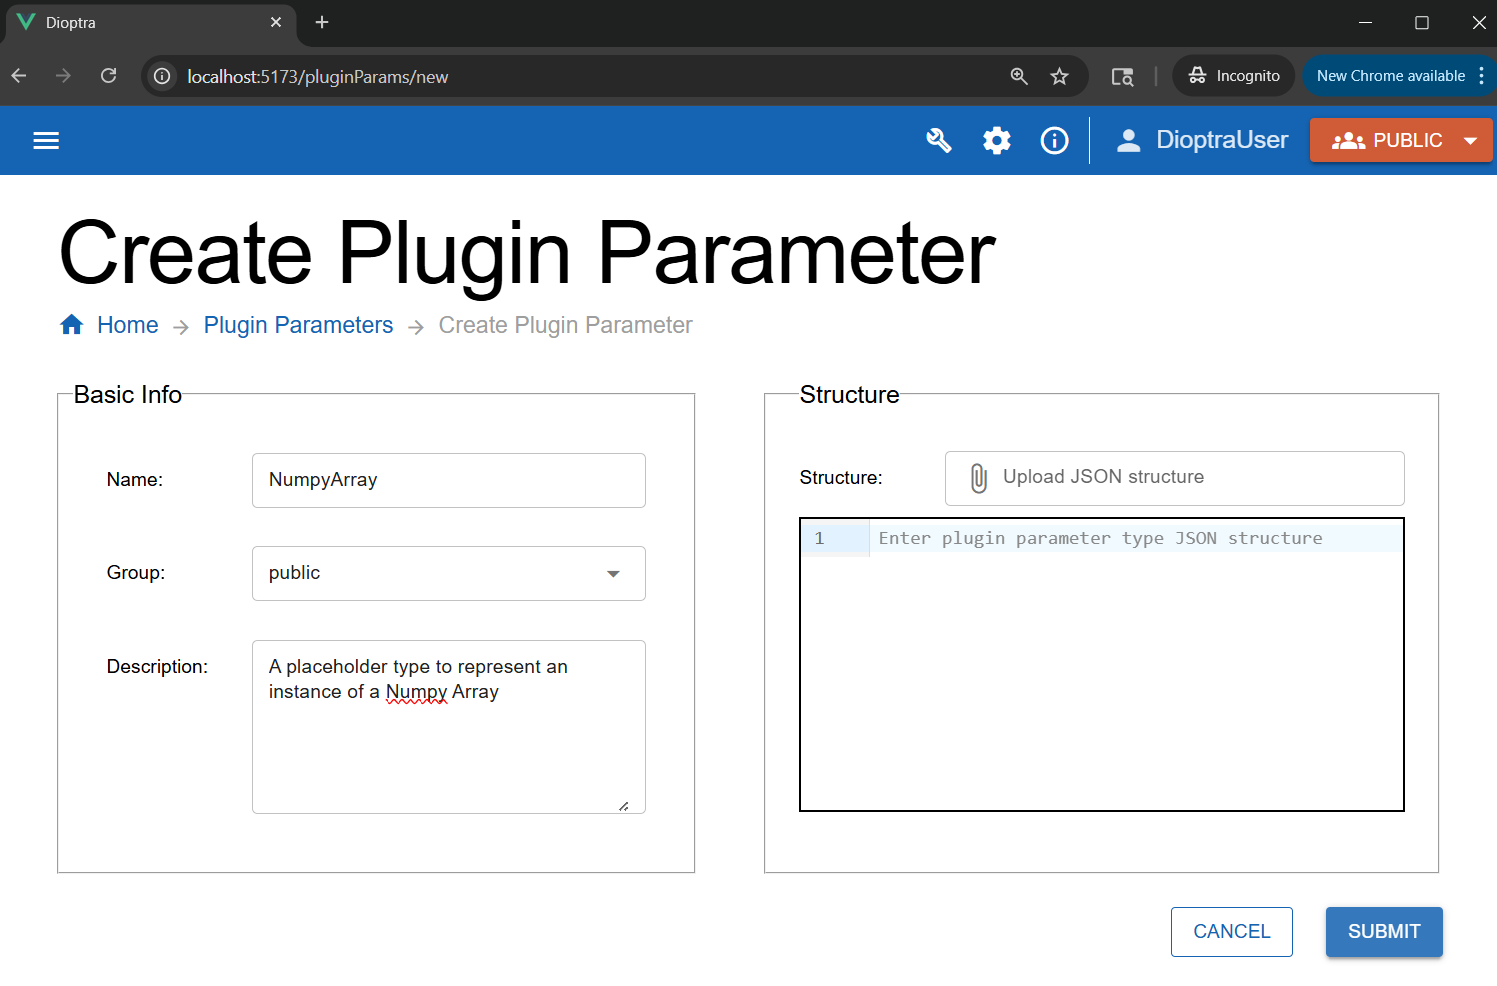Click the DioptraUser profile icon
This screenshot has width=1497, height=986.
[1128, 140]
